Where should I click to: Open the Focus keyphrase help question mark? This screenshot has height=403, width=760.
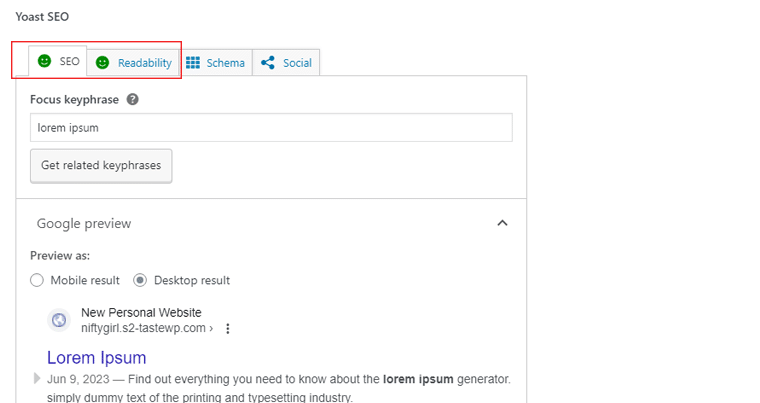point(133,100)
